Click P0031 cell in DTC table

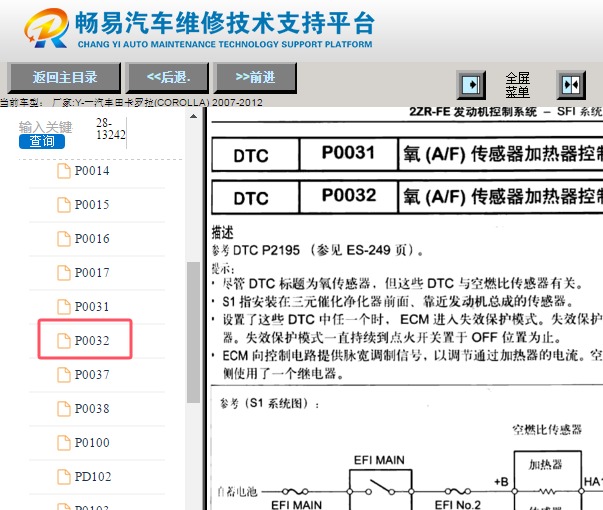348,153
